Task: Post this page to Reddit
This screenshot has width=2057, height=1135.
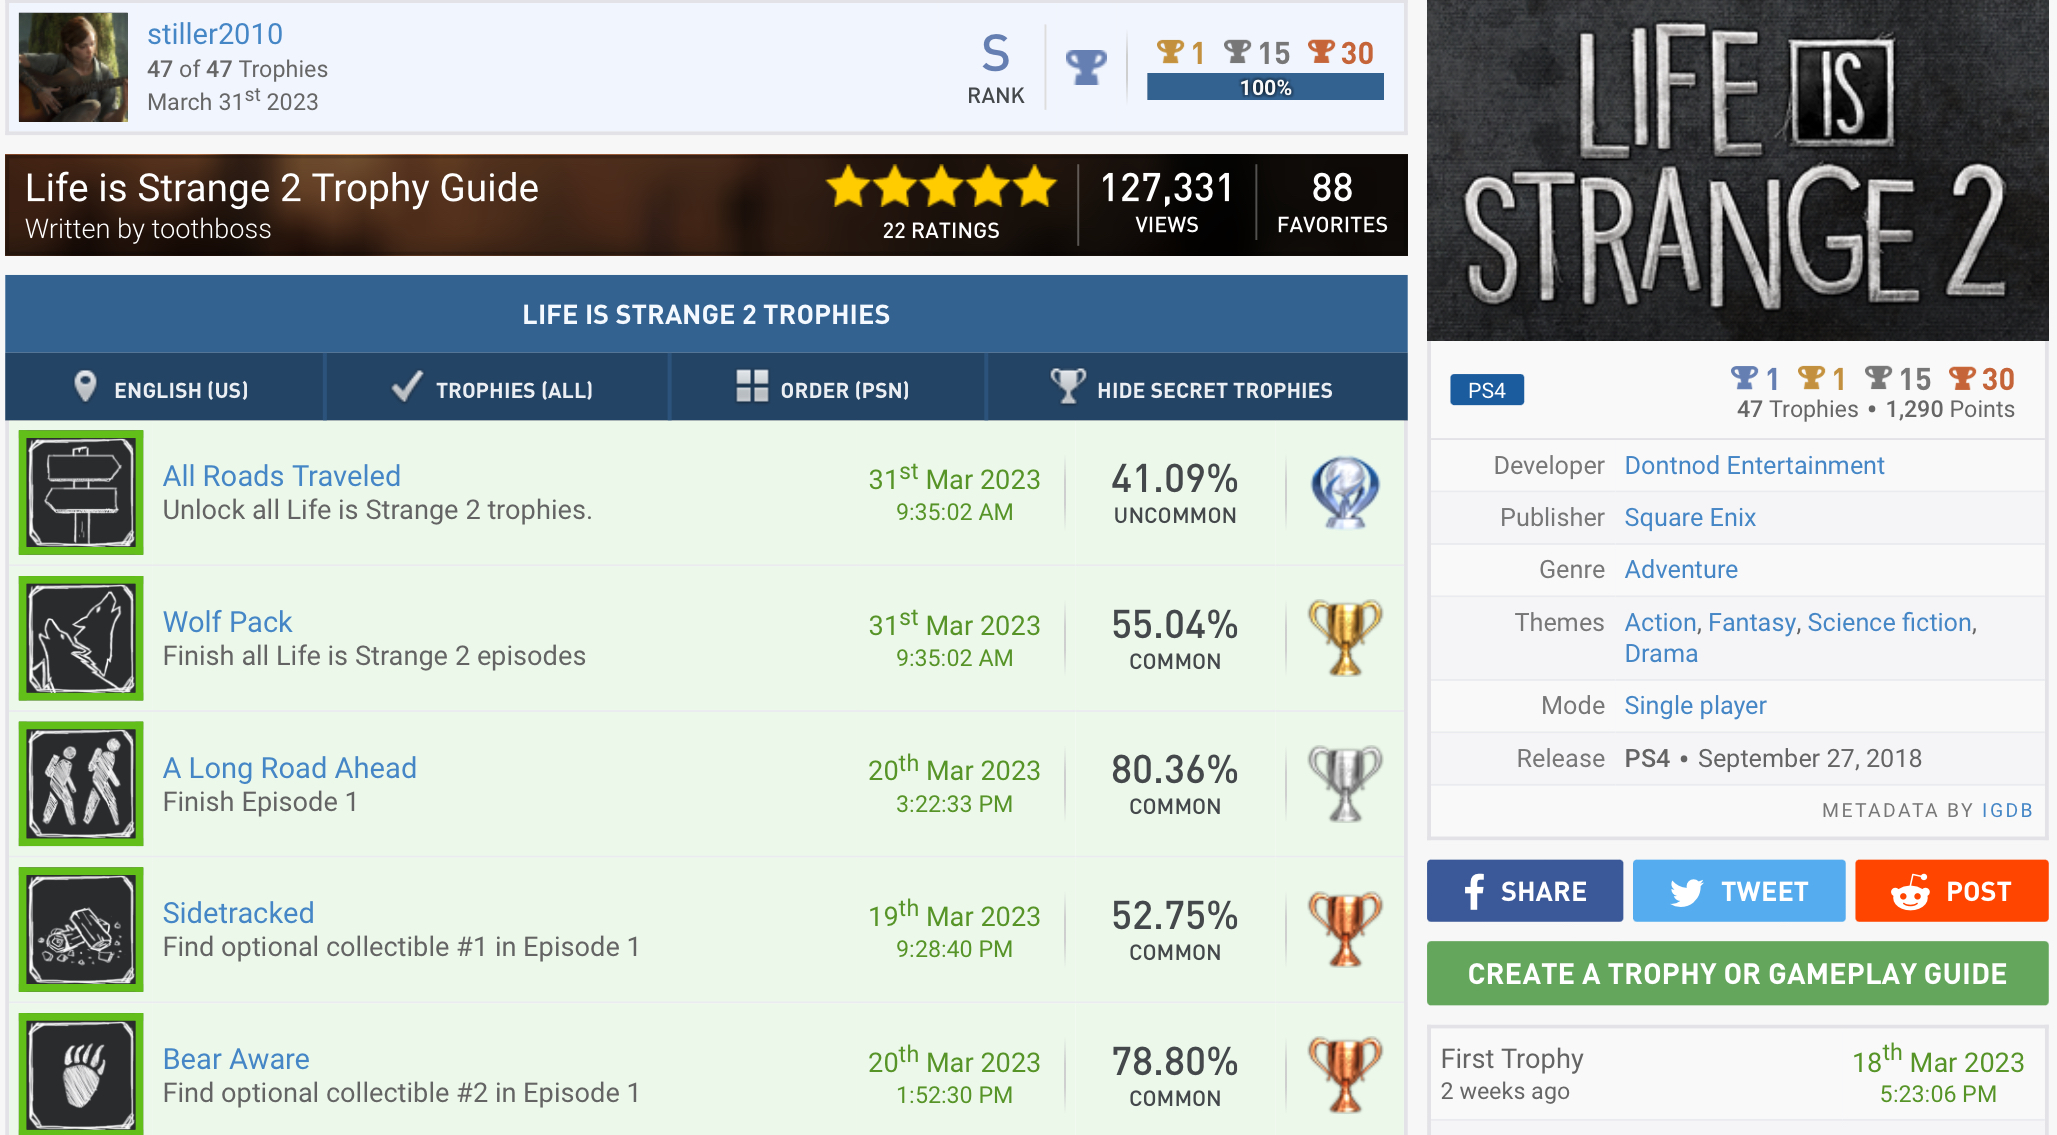Action: coord(1951,891)
